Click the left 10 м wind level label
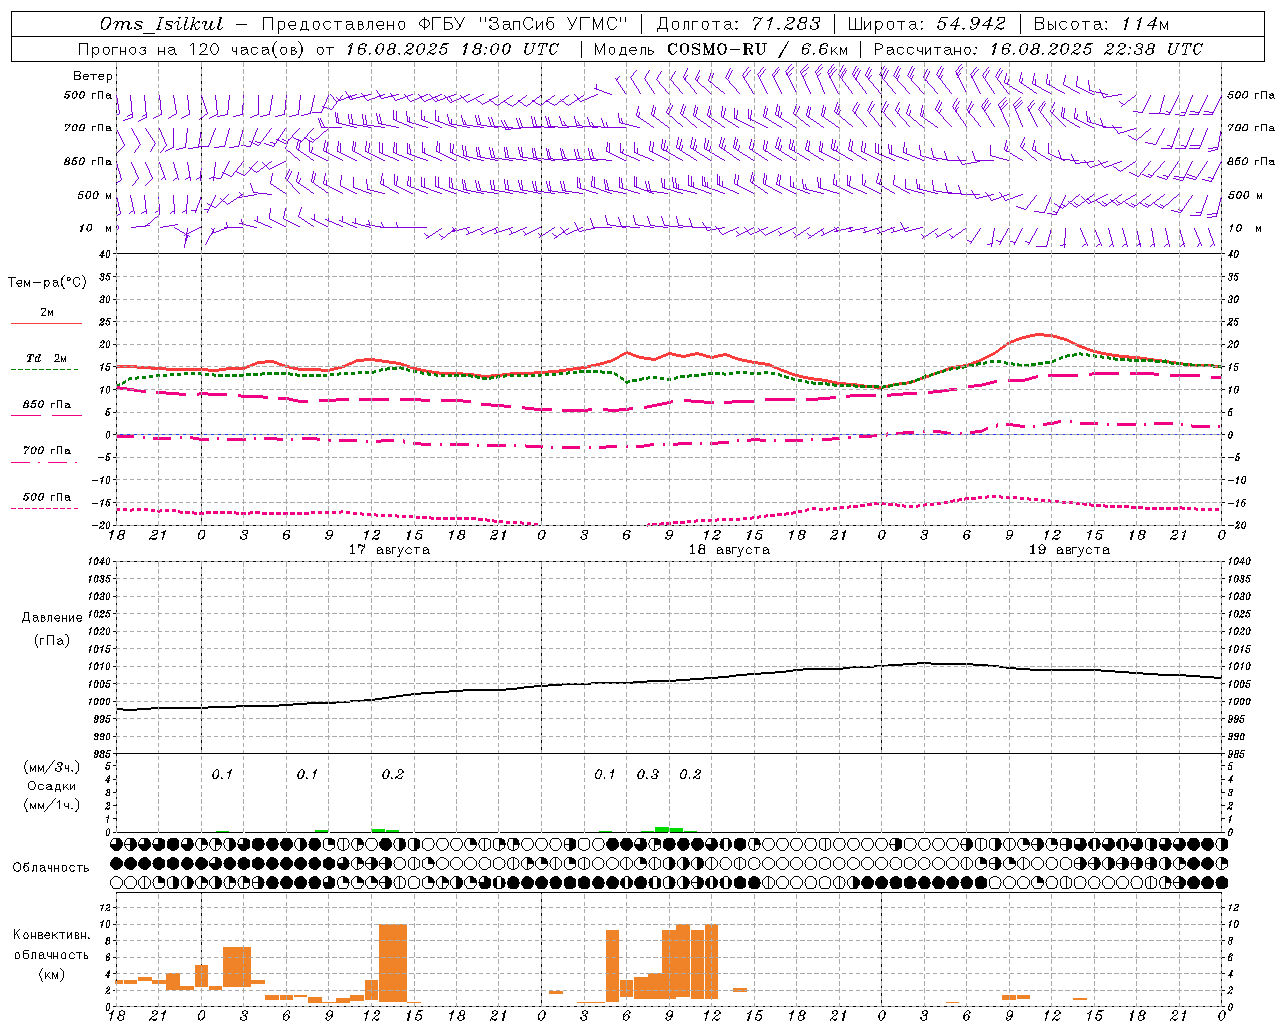The width and height of the screenshot is (1280, 1024). click(x=96, y=228)
